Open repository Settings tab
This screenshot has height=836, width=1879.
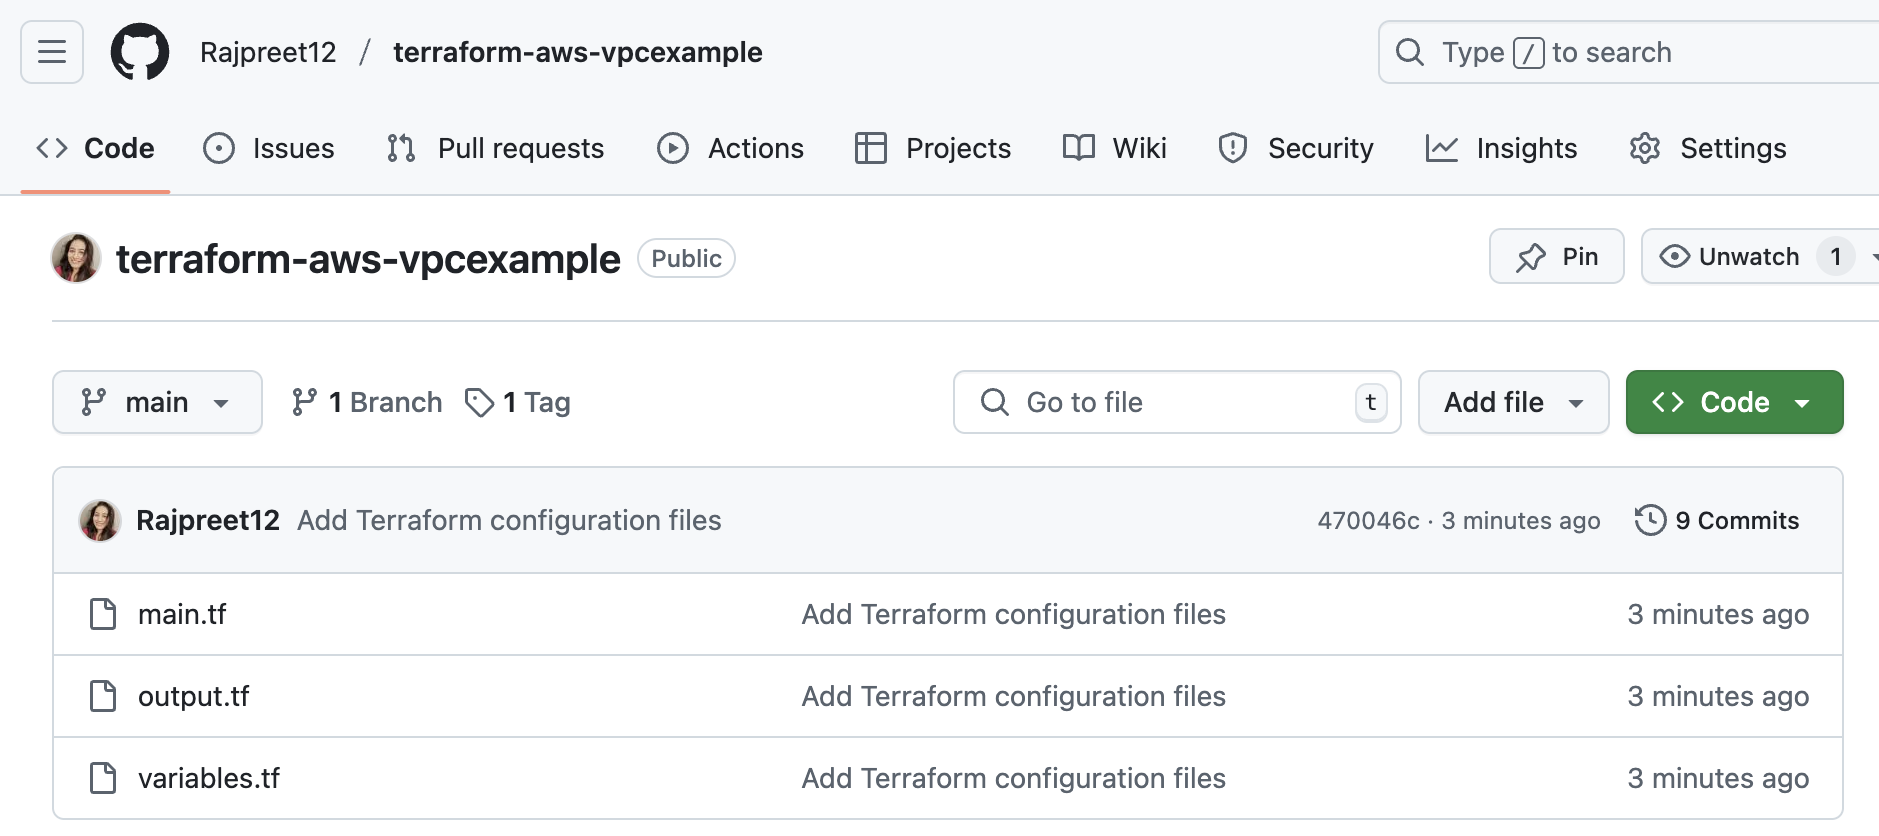(1707, 148)
